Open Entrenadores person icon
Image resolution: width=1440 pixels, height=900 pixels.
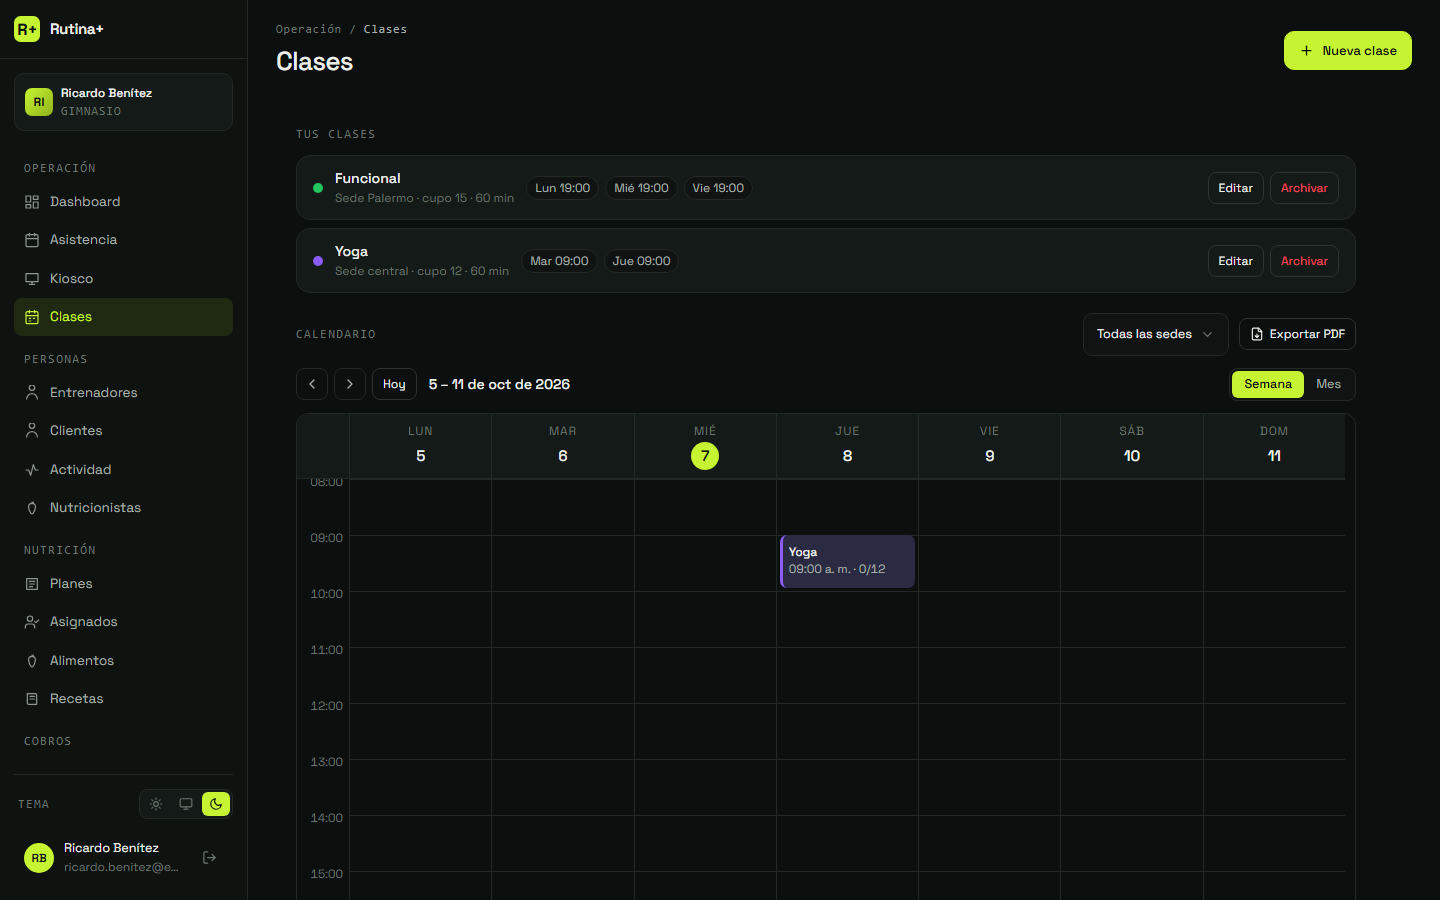point(32,393)
